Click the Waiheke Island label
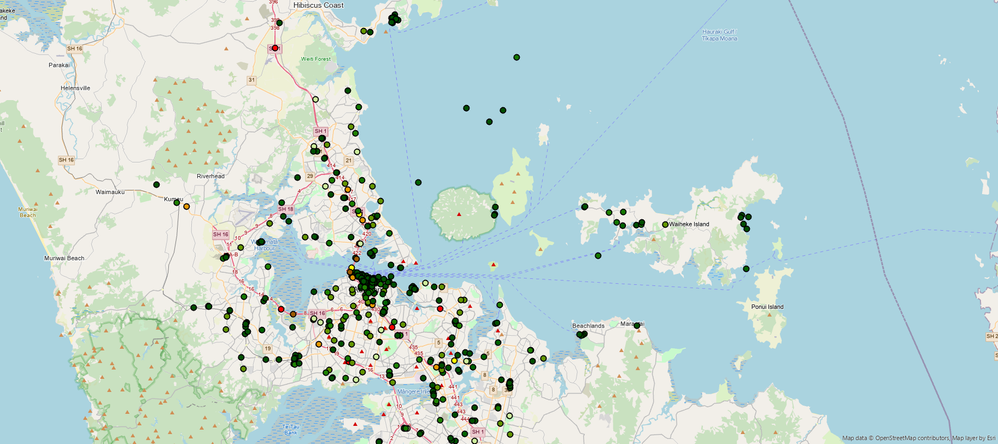This screenshot has height=444, width=998. [689, 224]
